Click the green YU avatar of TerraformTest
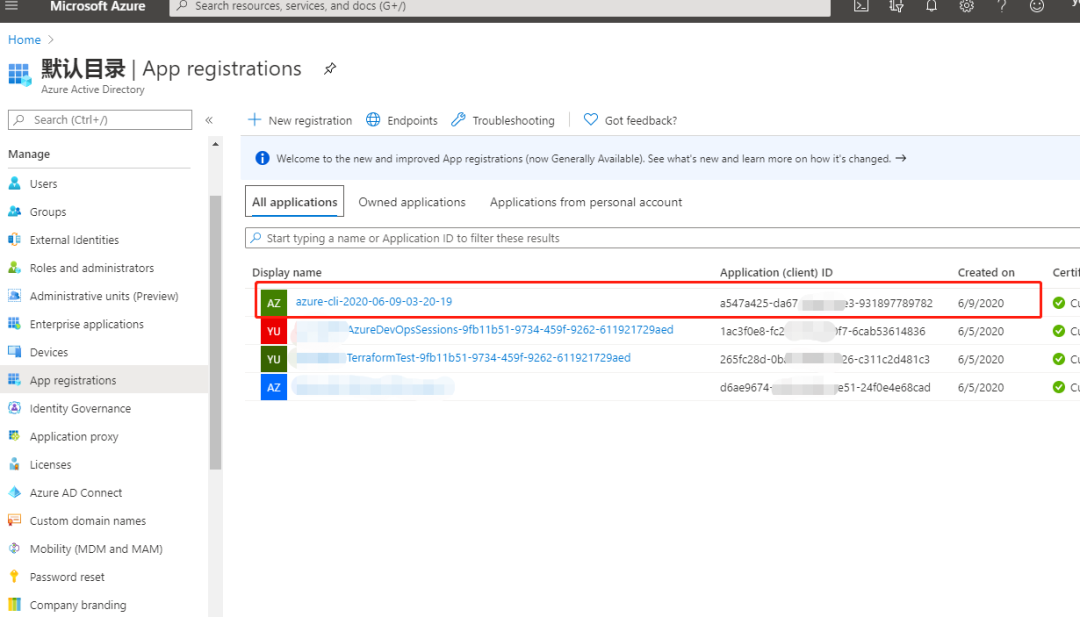Viewport: 1080px width, 617px height. coord(273,359)
